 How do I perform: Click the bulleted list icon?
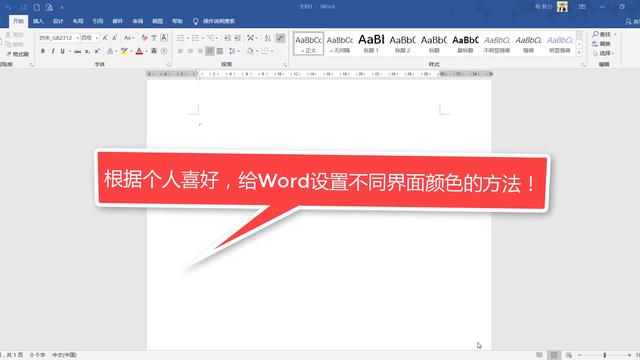coord(180,38)
